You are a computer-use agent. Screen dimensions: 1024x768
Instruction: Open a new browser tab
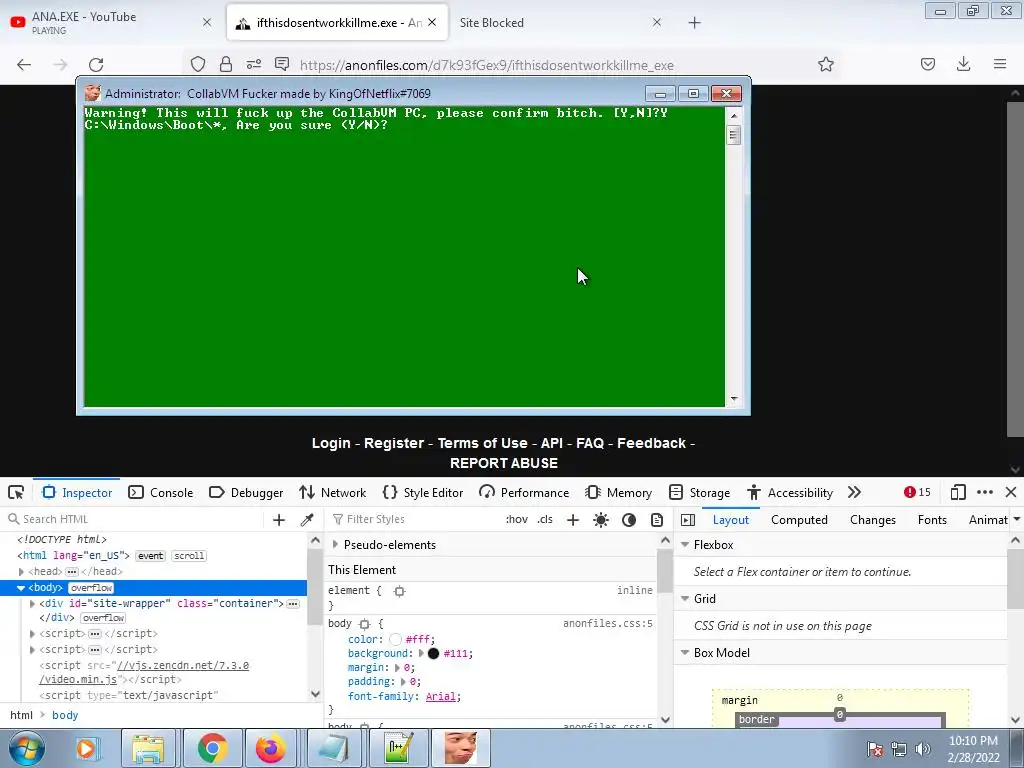click(x=694, y=23)
